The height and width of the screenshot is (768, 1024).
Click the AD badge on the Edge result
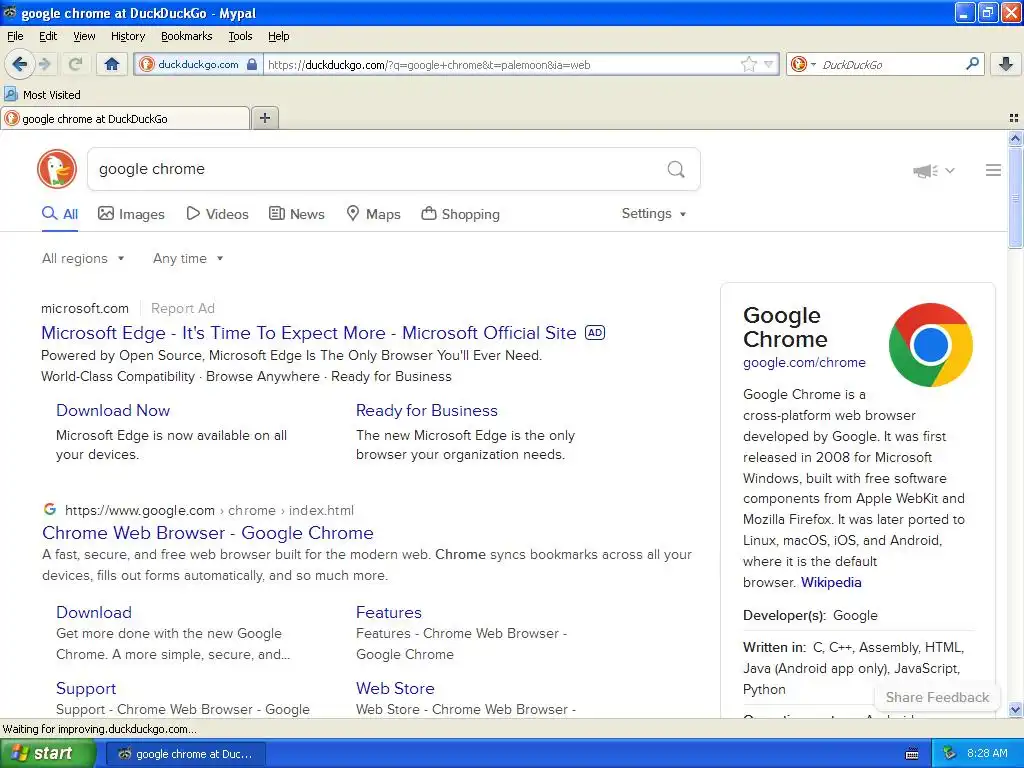click(x=594, y=332)
